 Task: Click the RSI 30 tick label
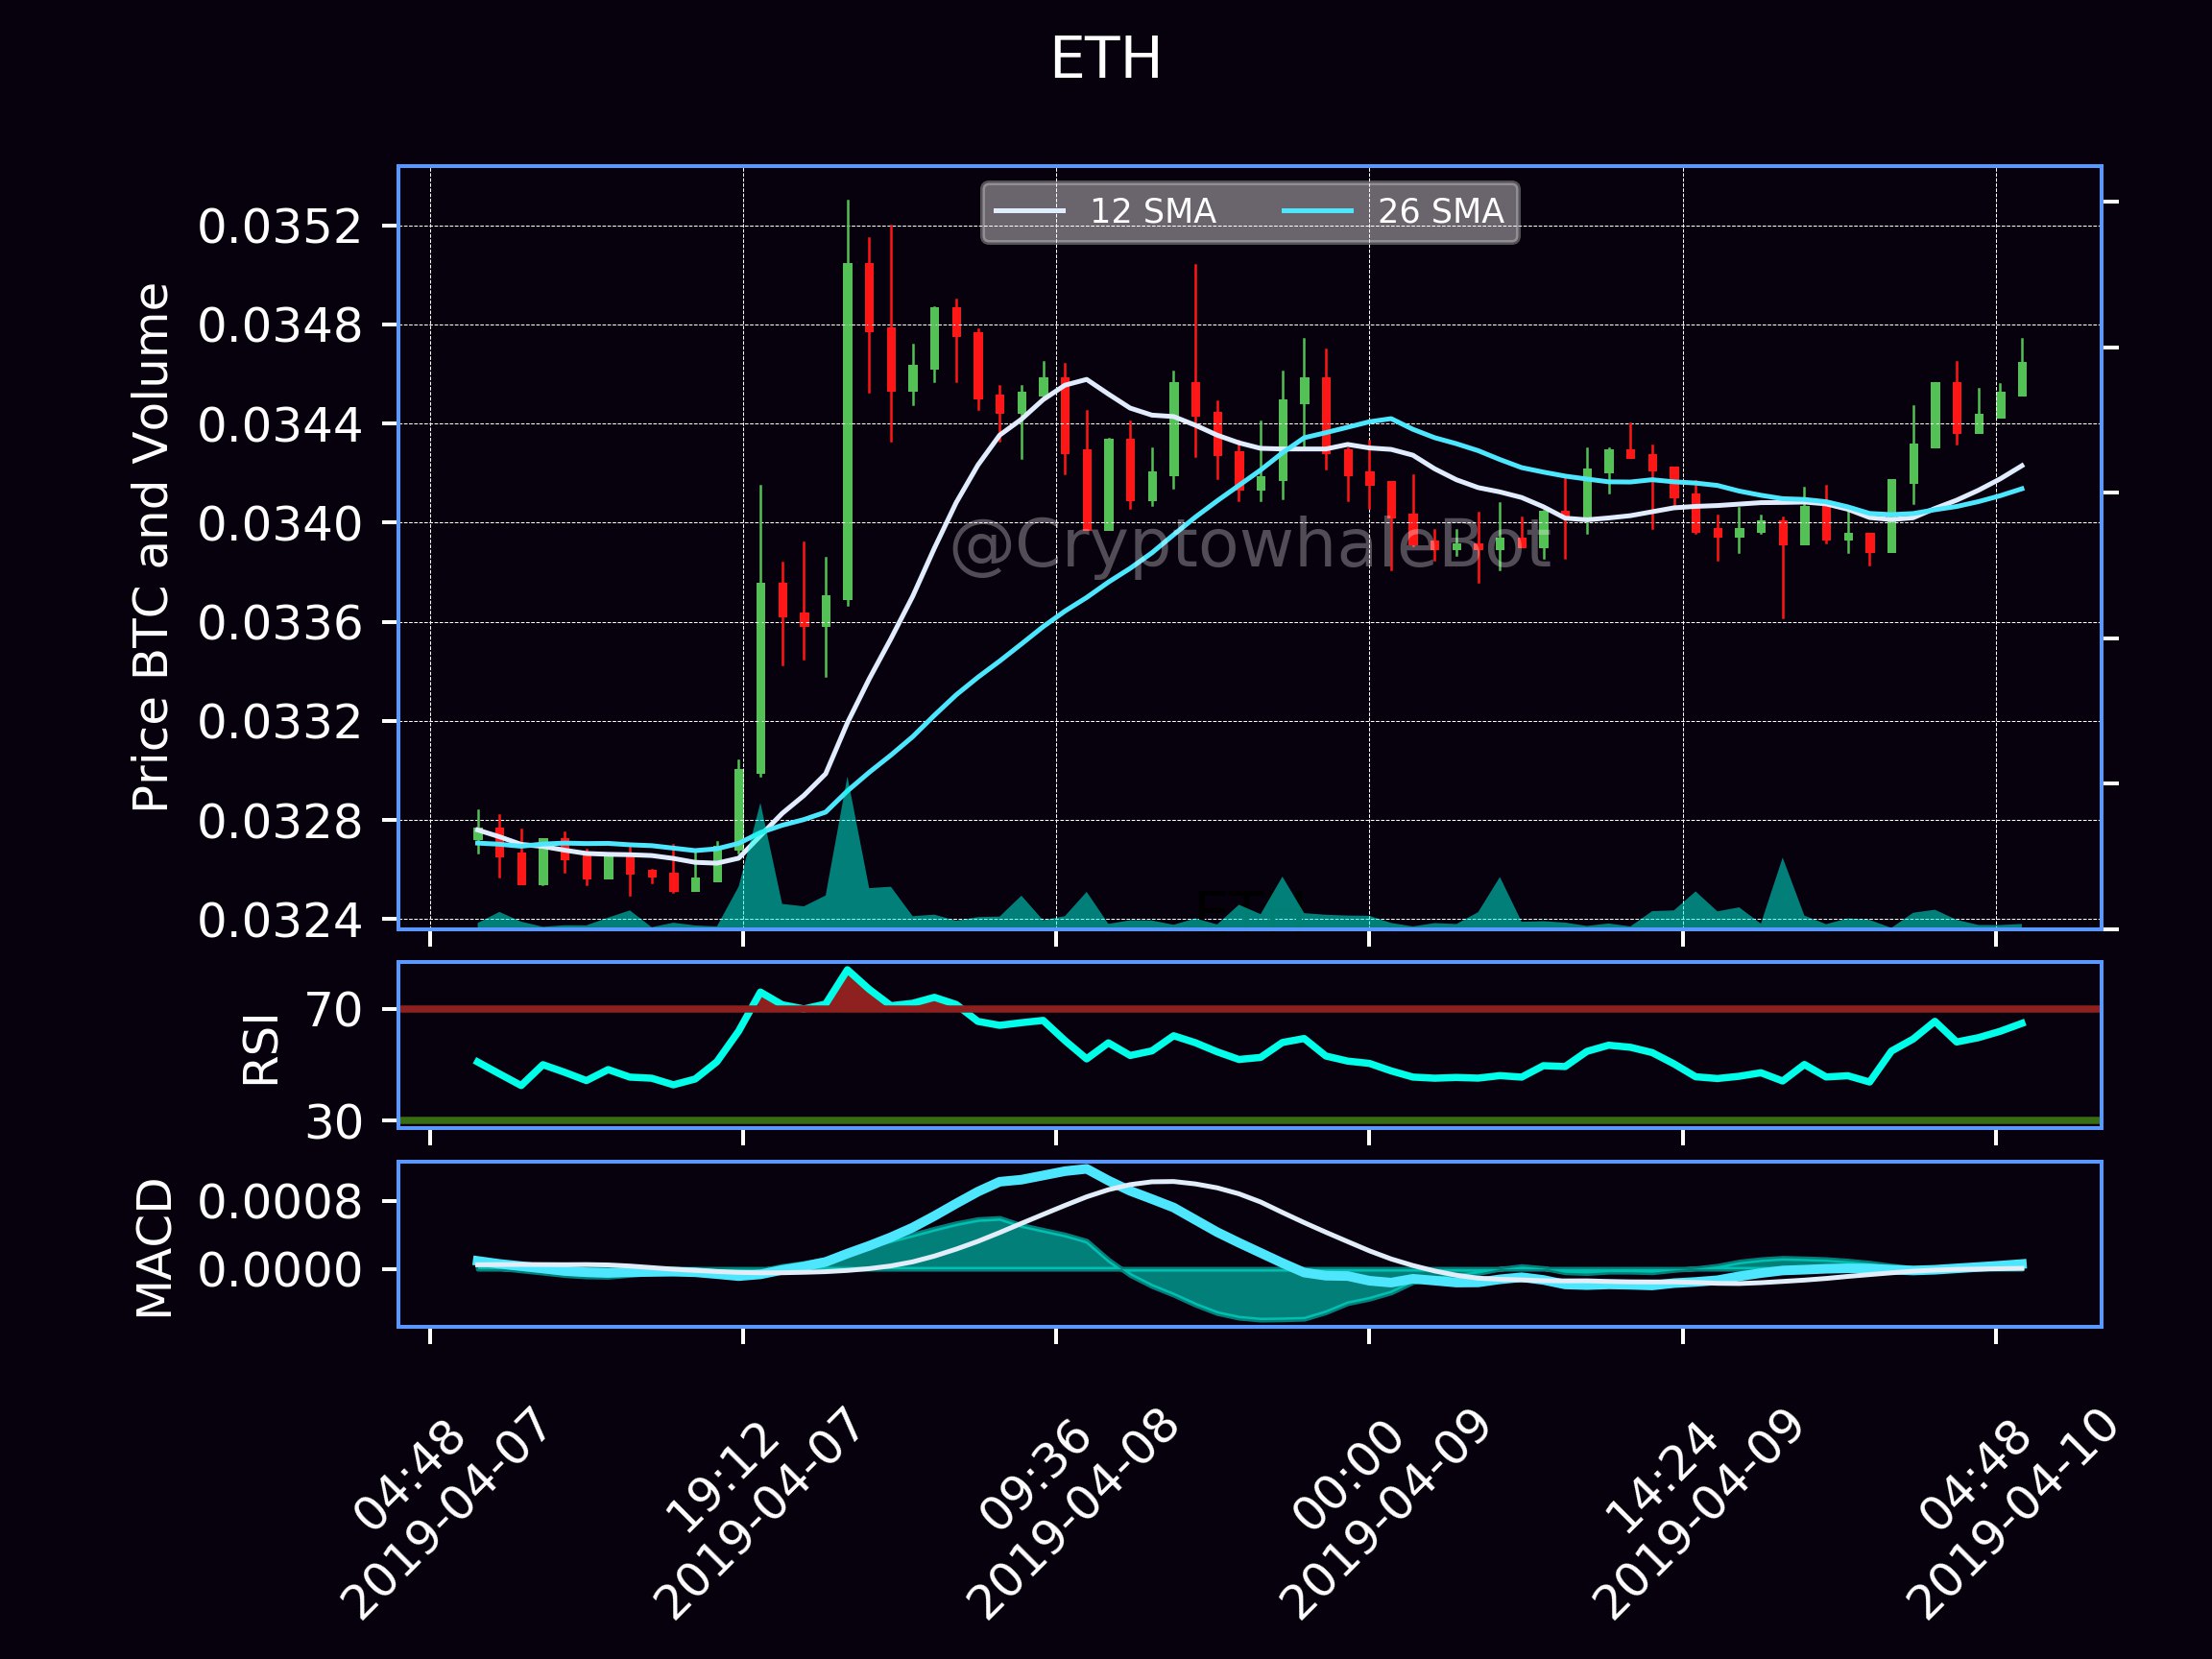point(334,1122)
